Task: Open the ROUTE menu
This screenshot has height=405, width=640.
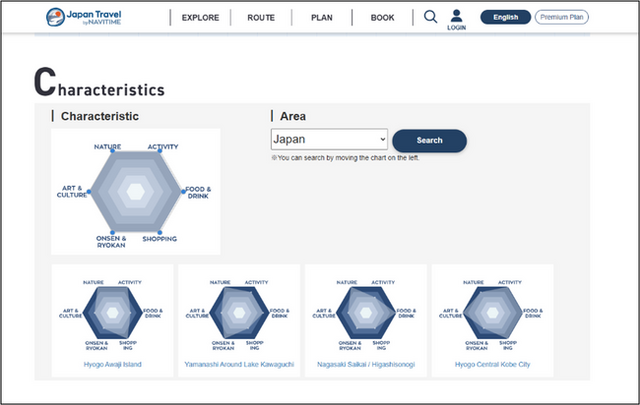Action: [x=261, y=18]
